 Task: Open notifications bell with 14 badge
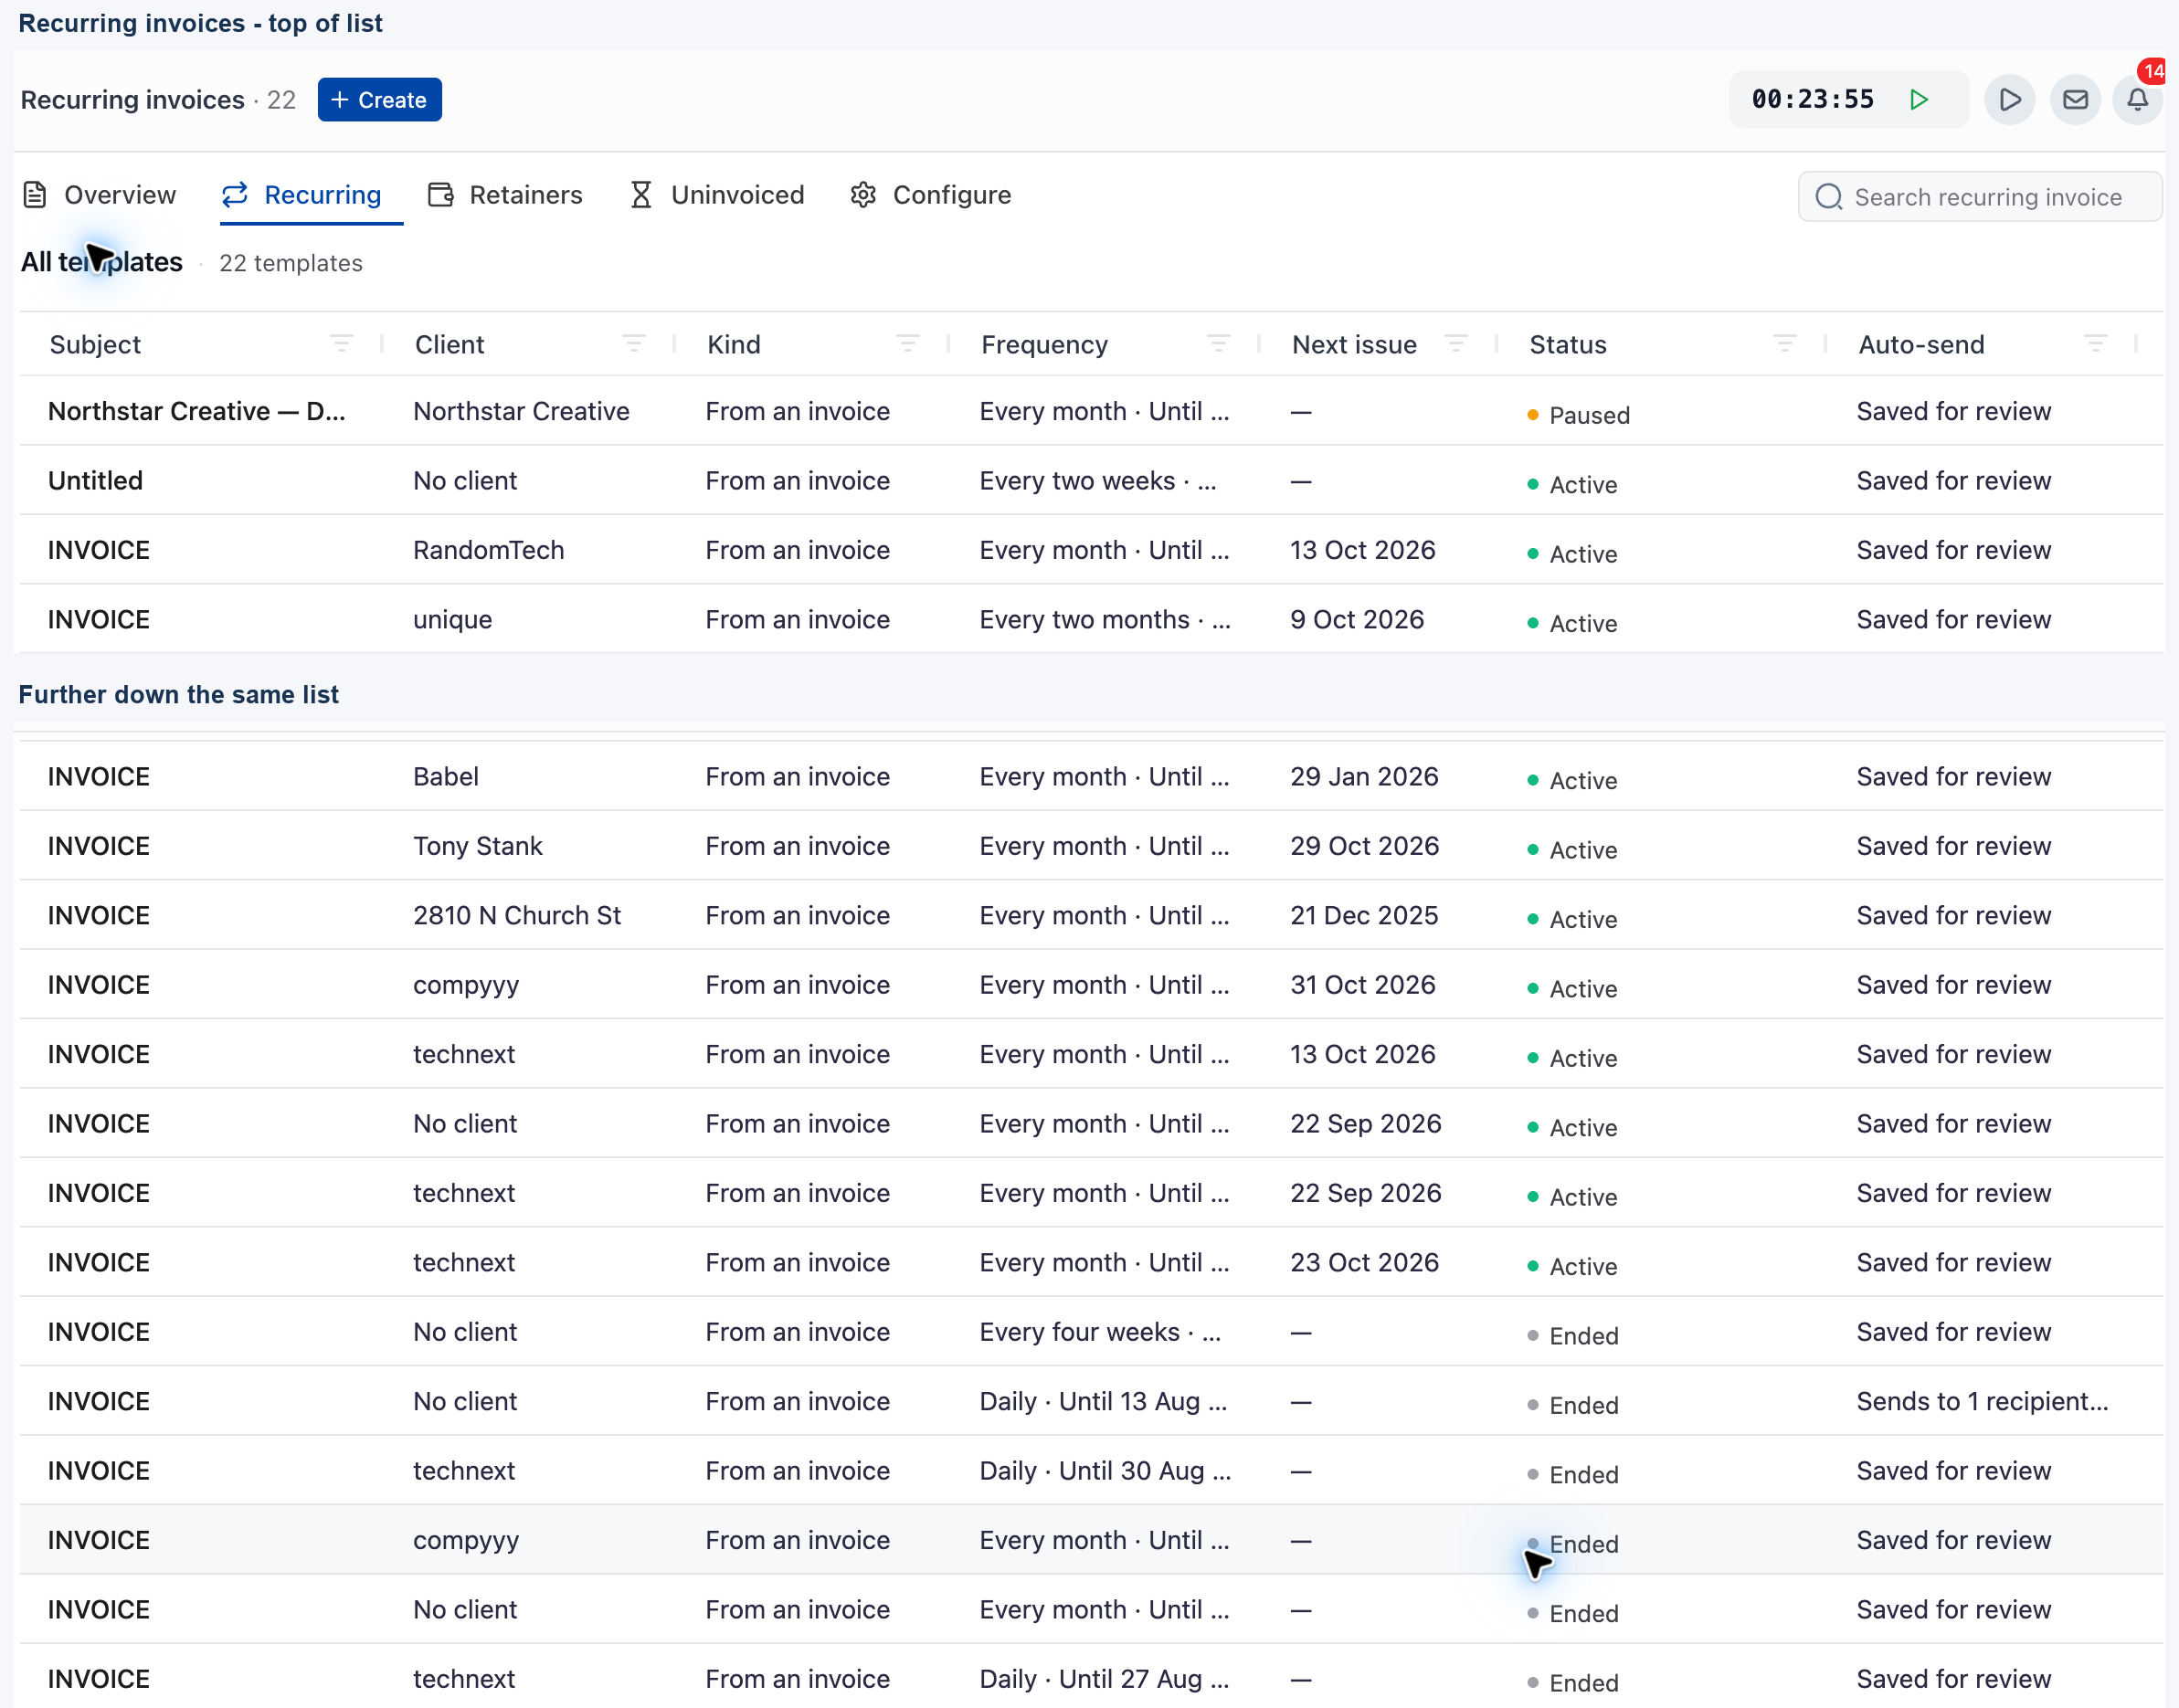tap(2138, 100)
